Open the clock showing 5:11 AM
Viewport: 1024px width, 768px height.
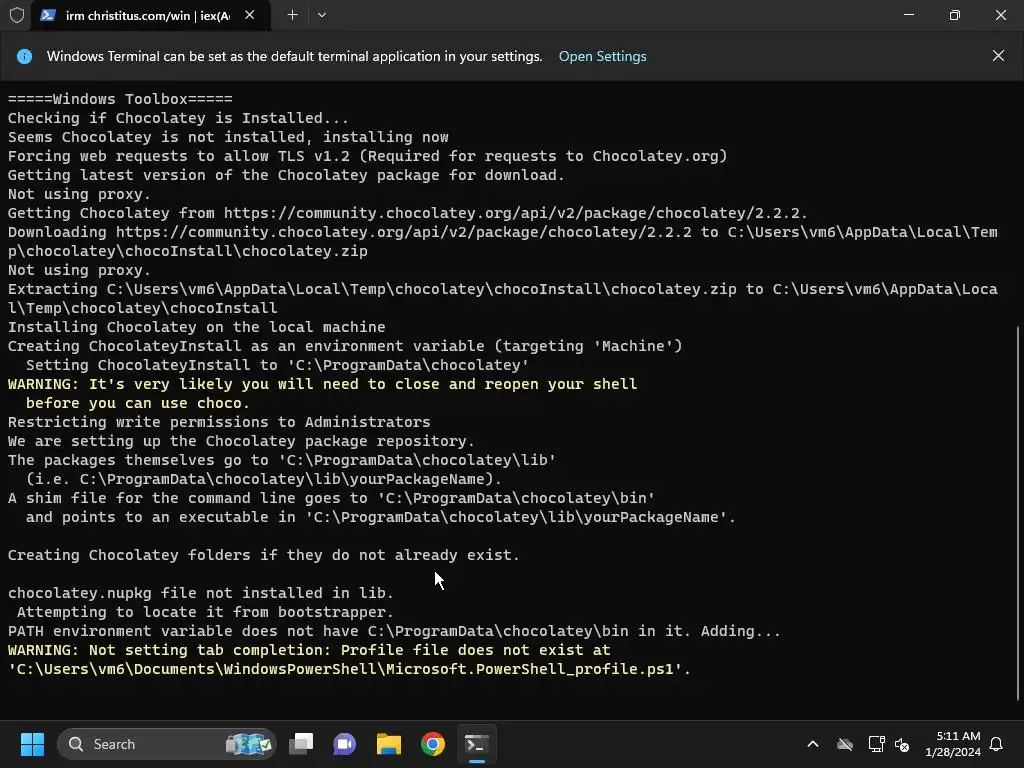(953, 744)
